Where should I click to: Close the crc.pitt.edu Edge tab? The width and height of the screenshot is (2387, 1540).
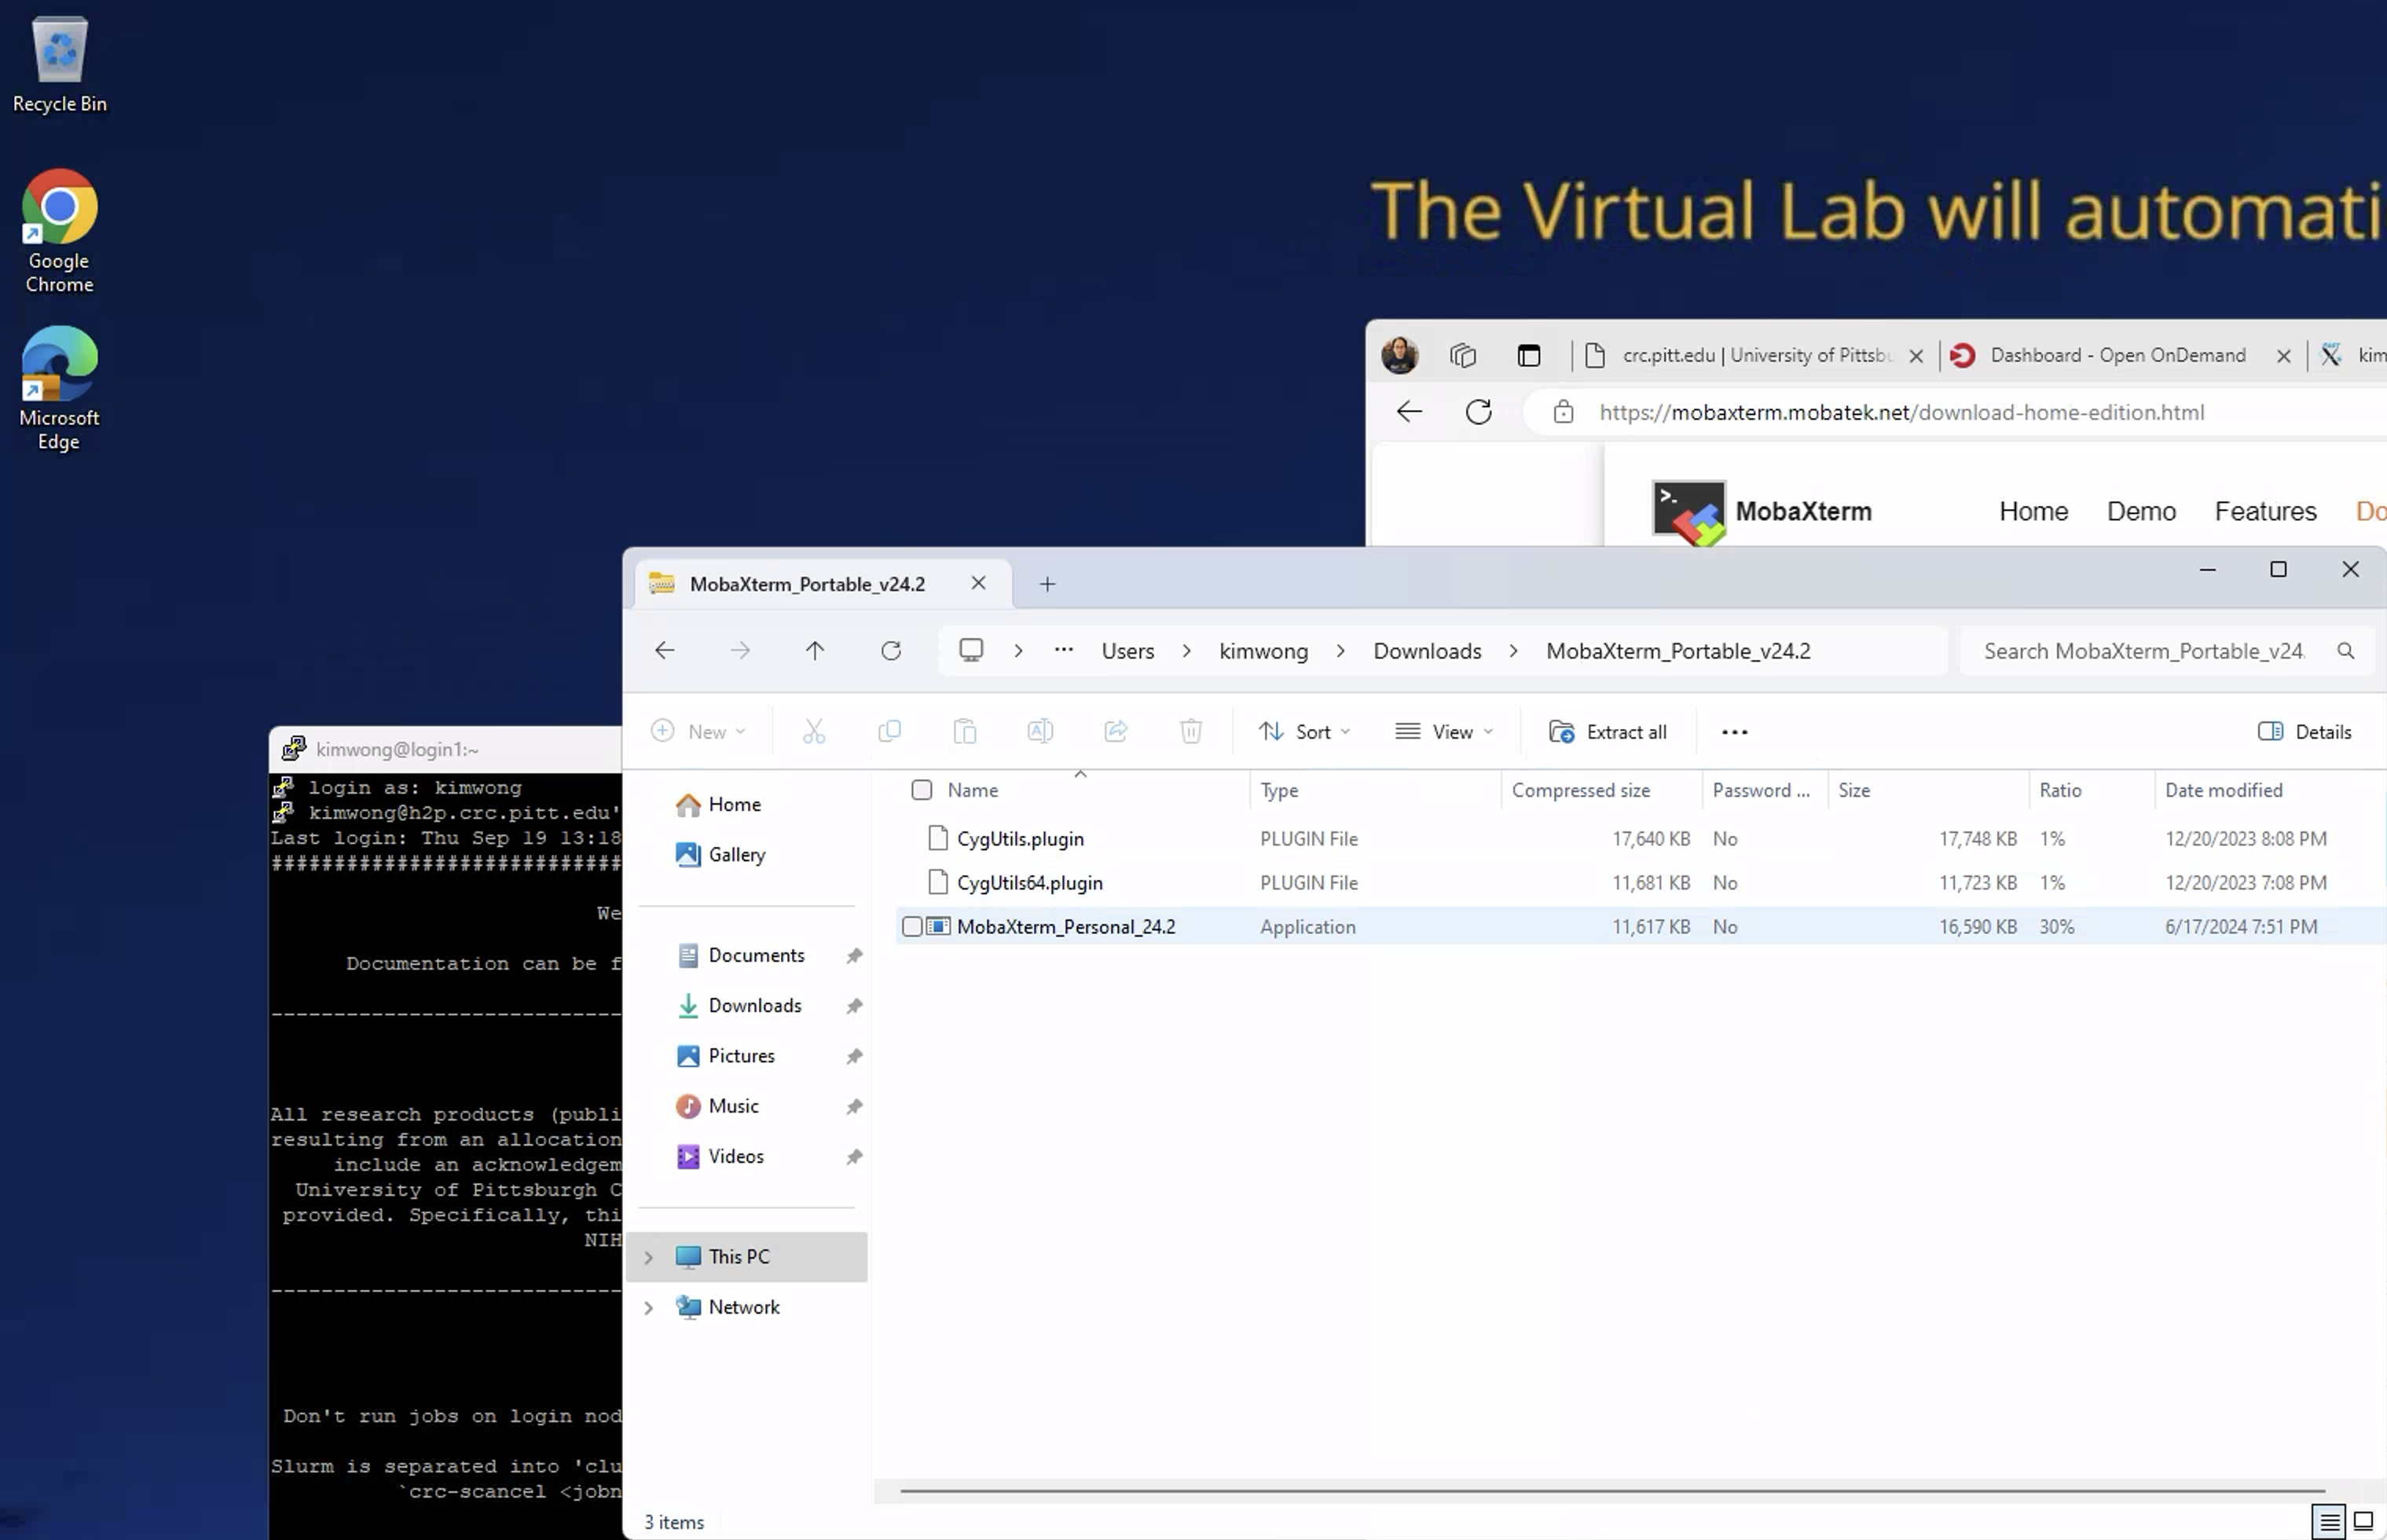point(1915,356)
